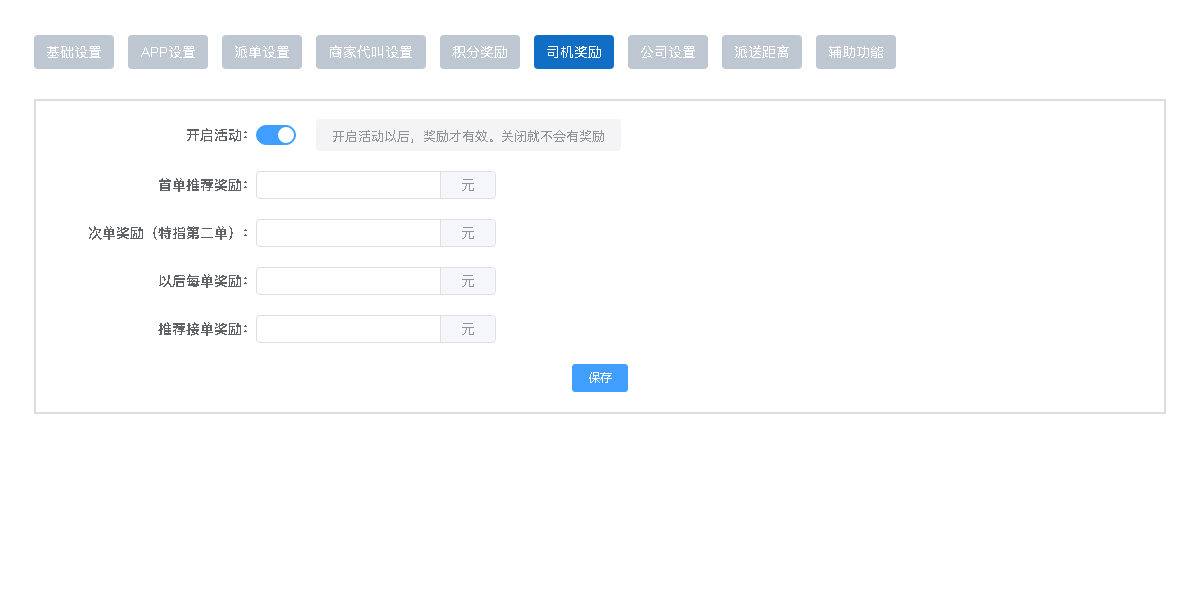This screenshot has height=594, width=1200.
Task: Switch to the 公司设置 tab
Action: pos(667,52)
